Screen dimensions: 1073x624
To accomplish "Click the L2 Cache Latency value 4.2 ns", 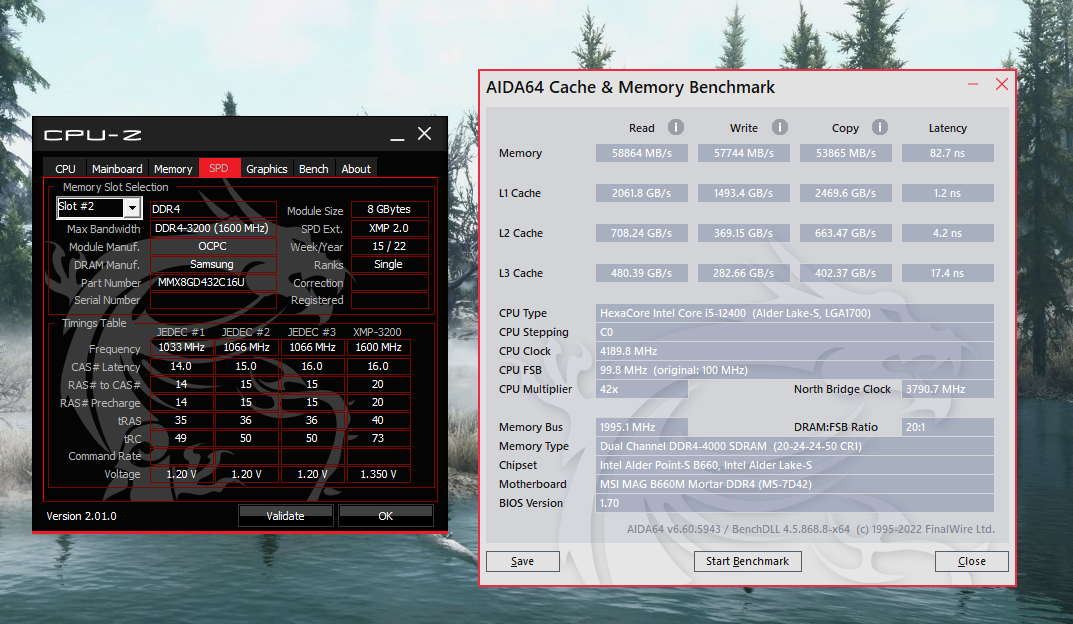I will [x=948, y=233].
